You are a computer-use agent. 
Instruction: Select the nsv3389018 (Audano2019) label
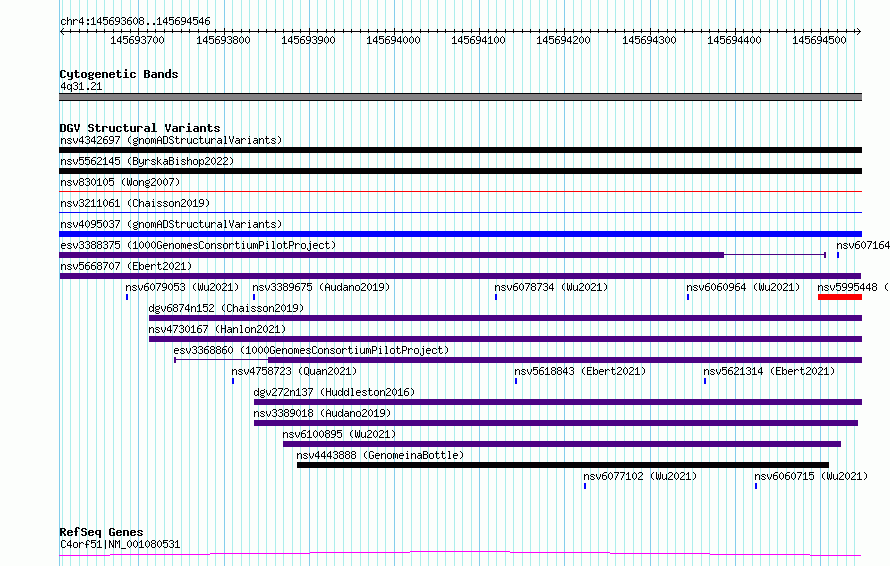coord(322,413)
